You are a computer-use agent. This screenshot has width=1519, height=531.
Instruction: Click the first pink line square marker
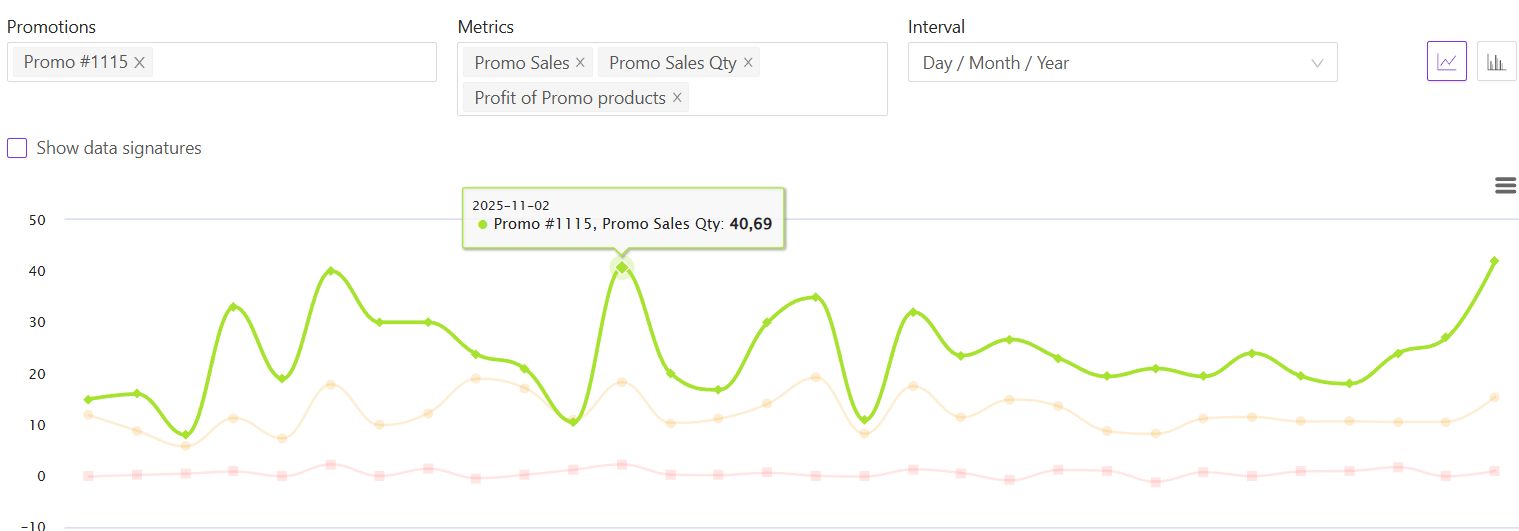(x=88, y=476)
